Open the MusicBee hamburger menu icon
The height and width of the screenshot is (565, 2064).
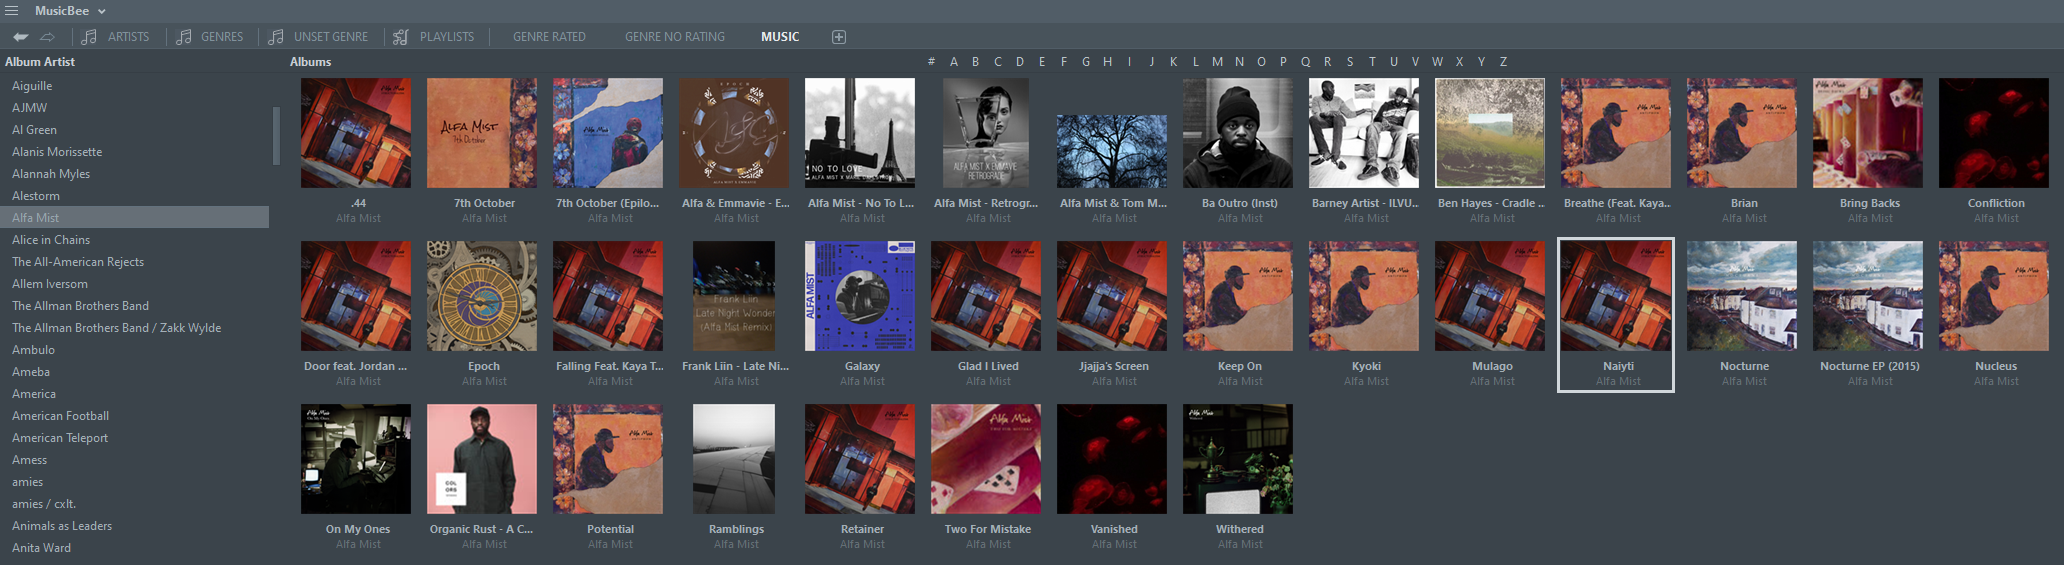12,11
